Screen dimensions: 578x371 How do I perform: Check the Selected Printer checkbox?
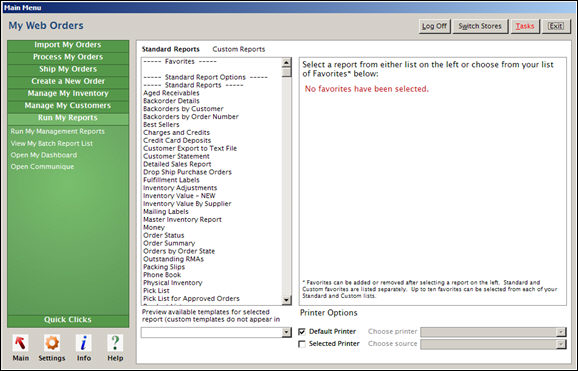click(x=302, y=344)
